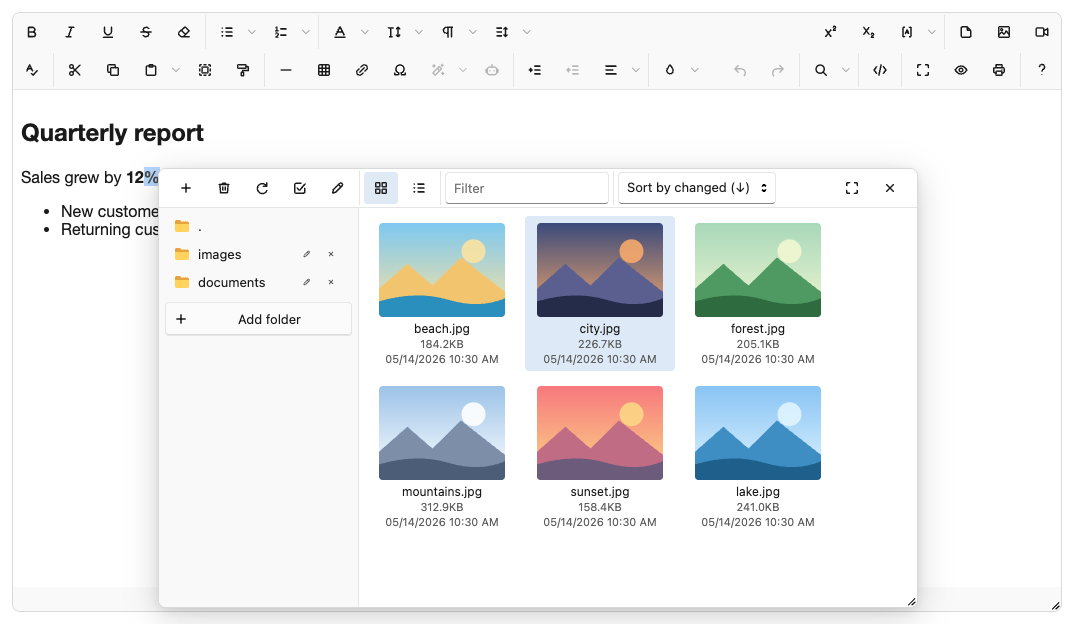Refresh the file browser list
Screen dimensions: 1074x624
point(262,188)
